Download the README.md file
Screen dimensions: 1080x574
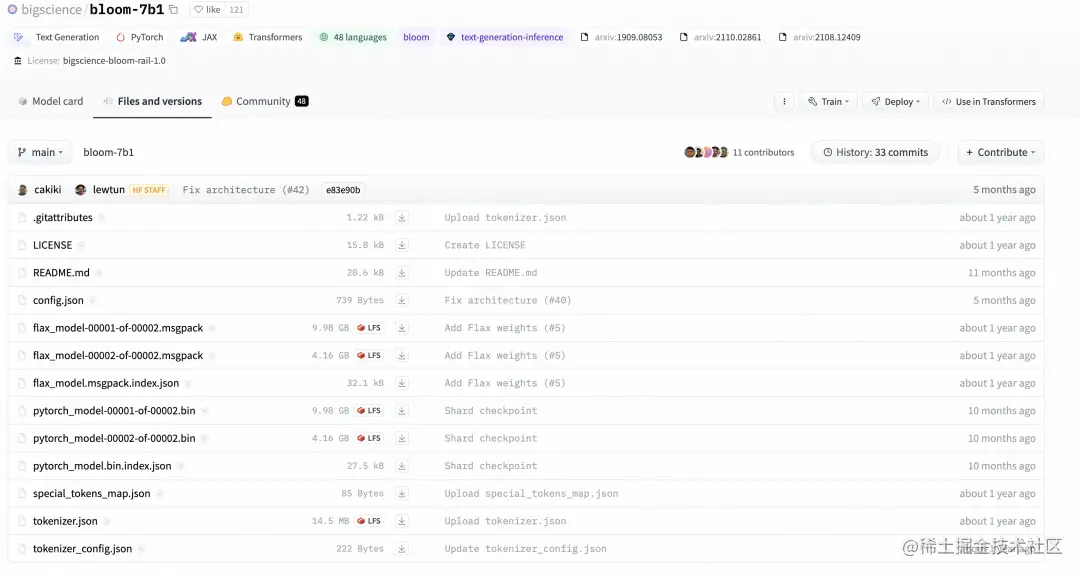pyautogui.click(x=402, y=272)
